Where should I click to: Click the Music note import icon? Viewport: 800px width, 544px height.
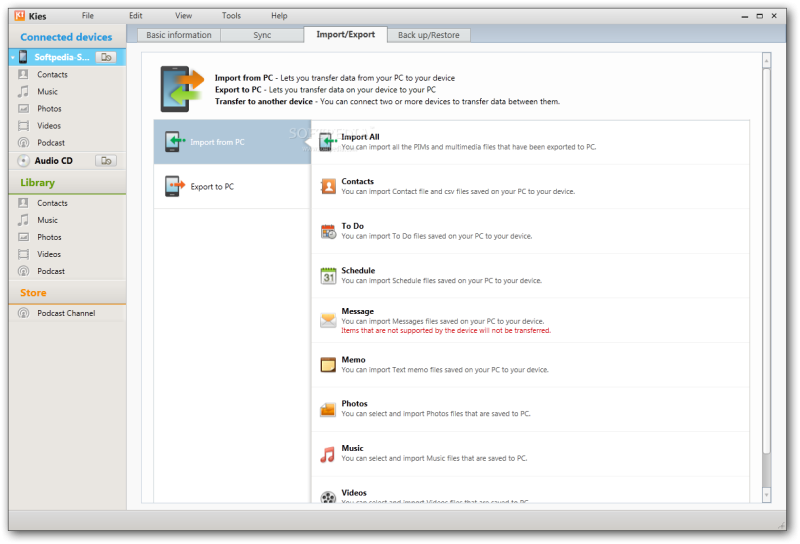click(x=327, y=454)
